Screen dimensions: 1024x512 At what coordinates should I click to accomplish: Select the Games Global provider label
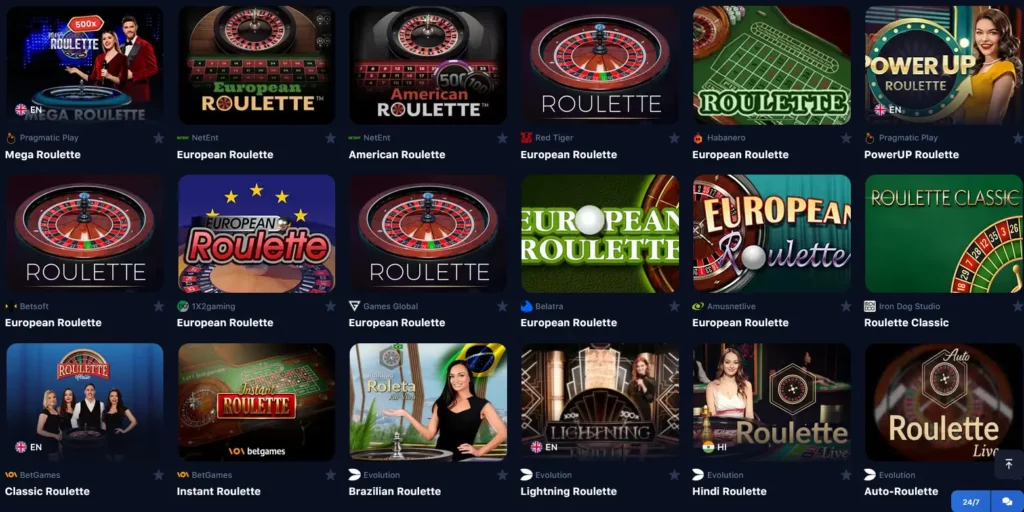(x=391, y=306)
